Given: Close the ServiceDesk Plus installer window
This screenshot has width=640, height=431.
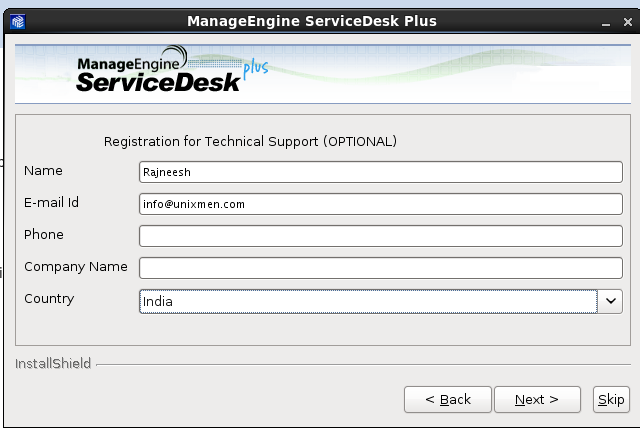Looking at the screenshot, I should pos(628,22).
